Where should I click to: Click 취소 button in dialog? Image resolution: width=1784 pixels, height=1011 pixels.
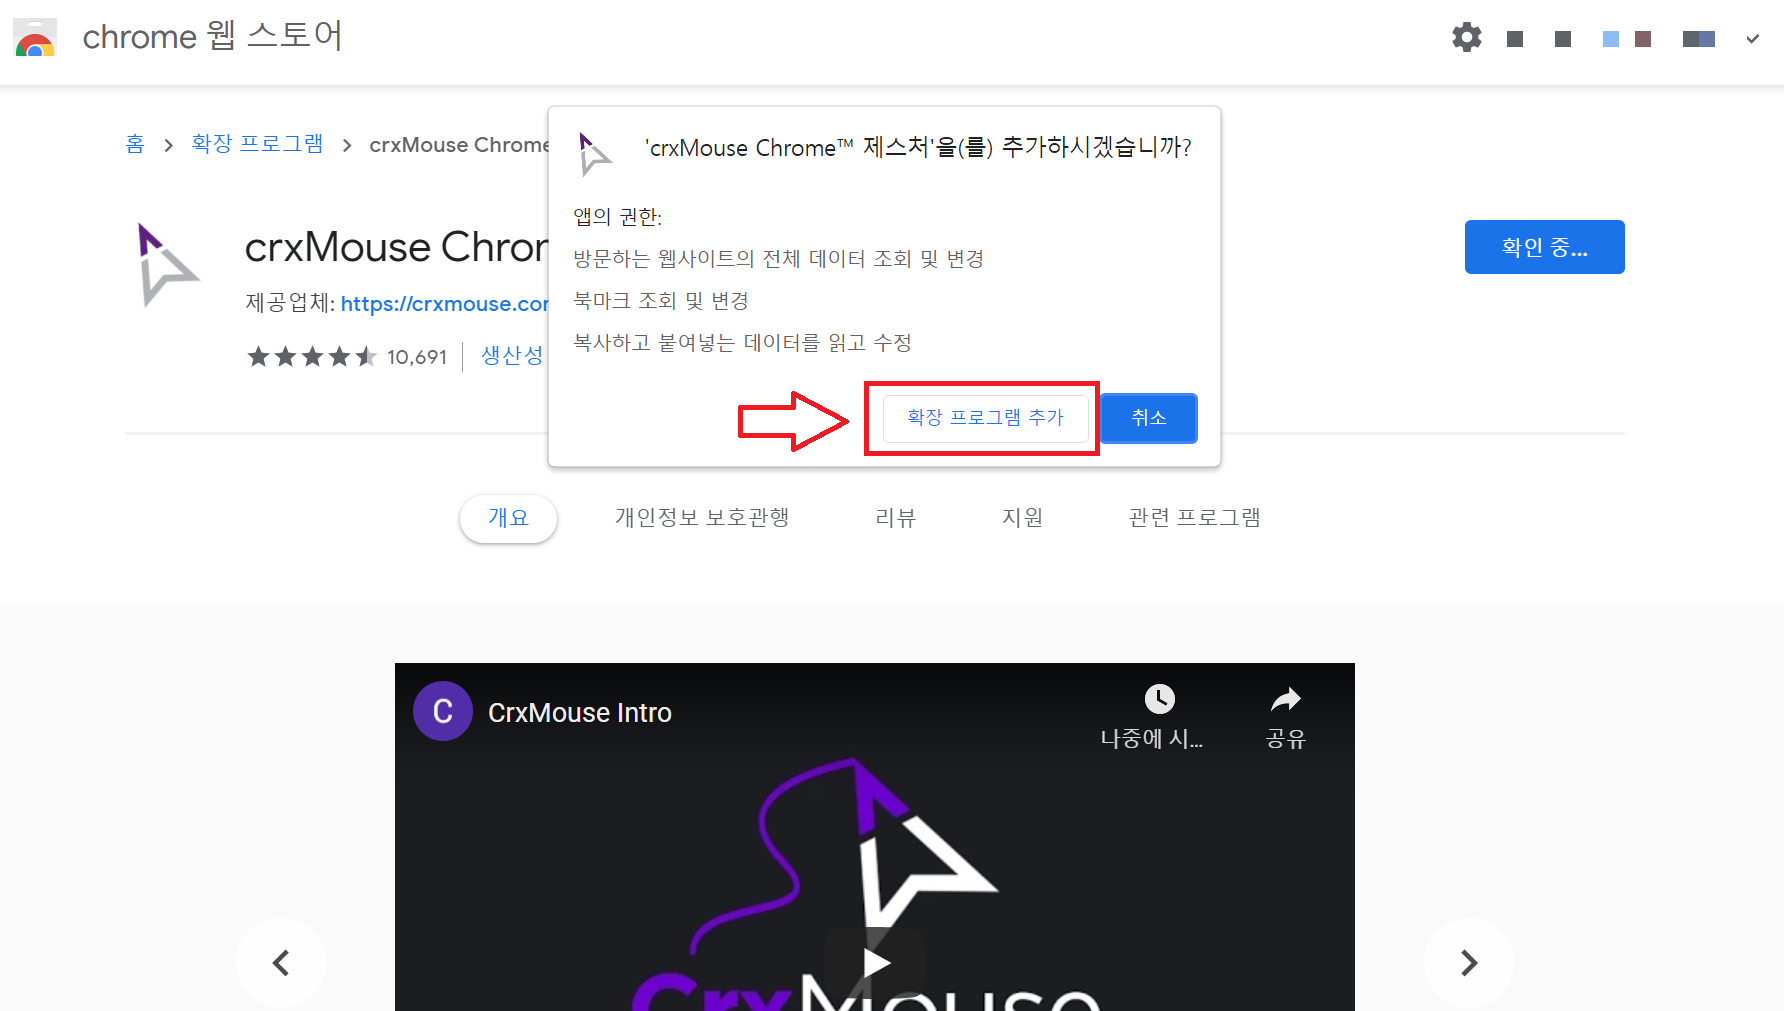1149,418
